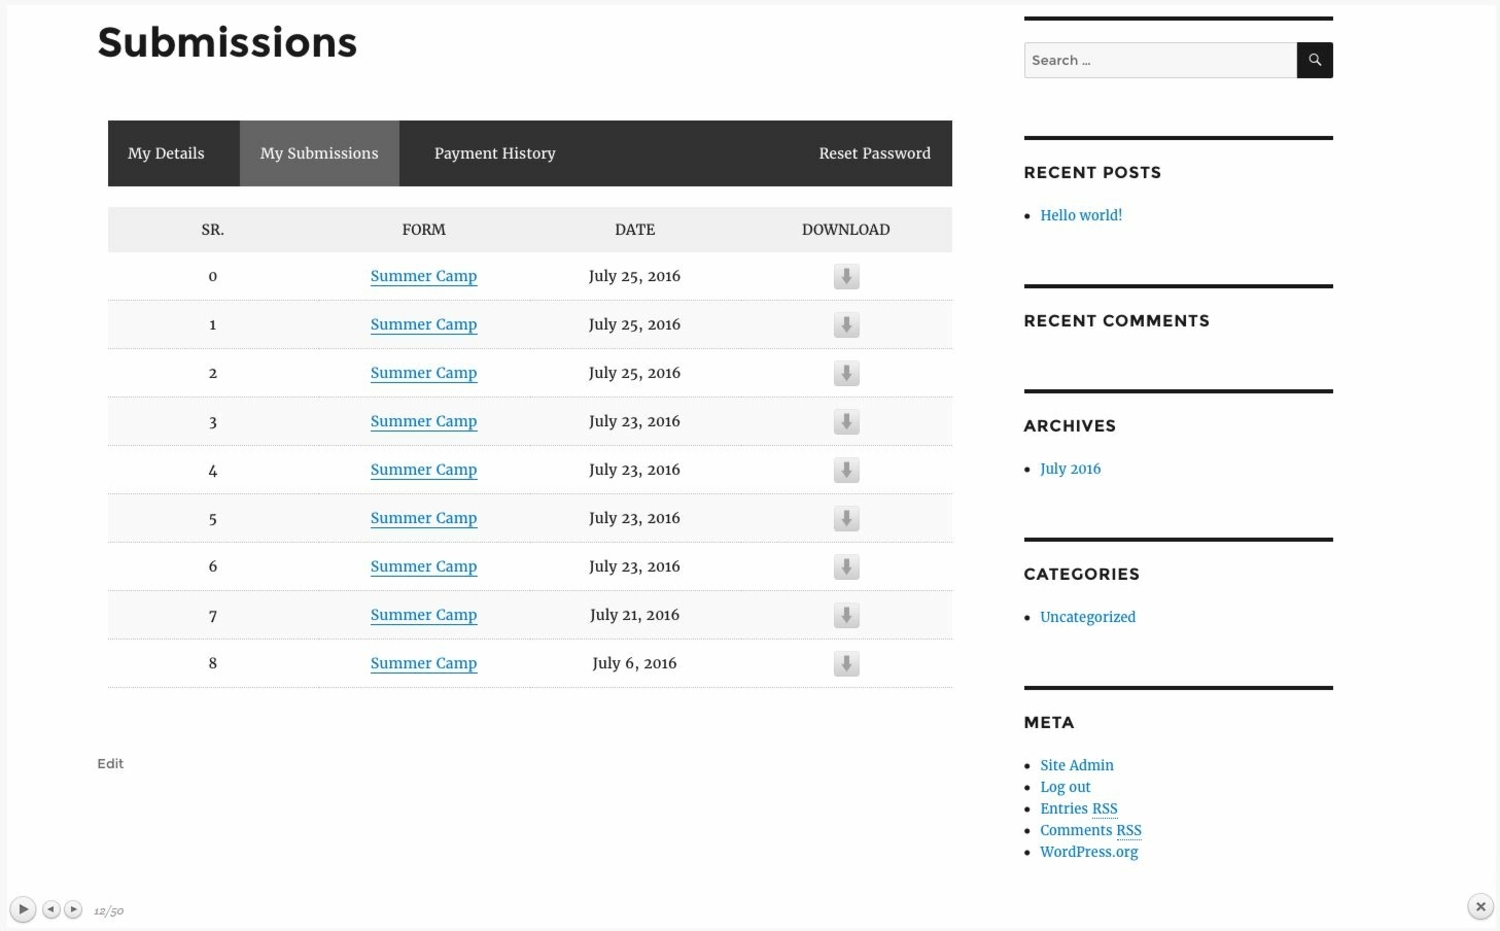Download the July 6, 2016 submission
Screen dimensions: 1500x931
point(846,664)
